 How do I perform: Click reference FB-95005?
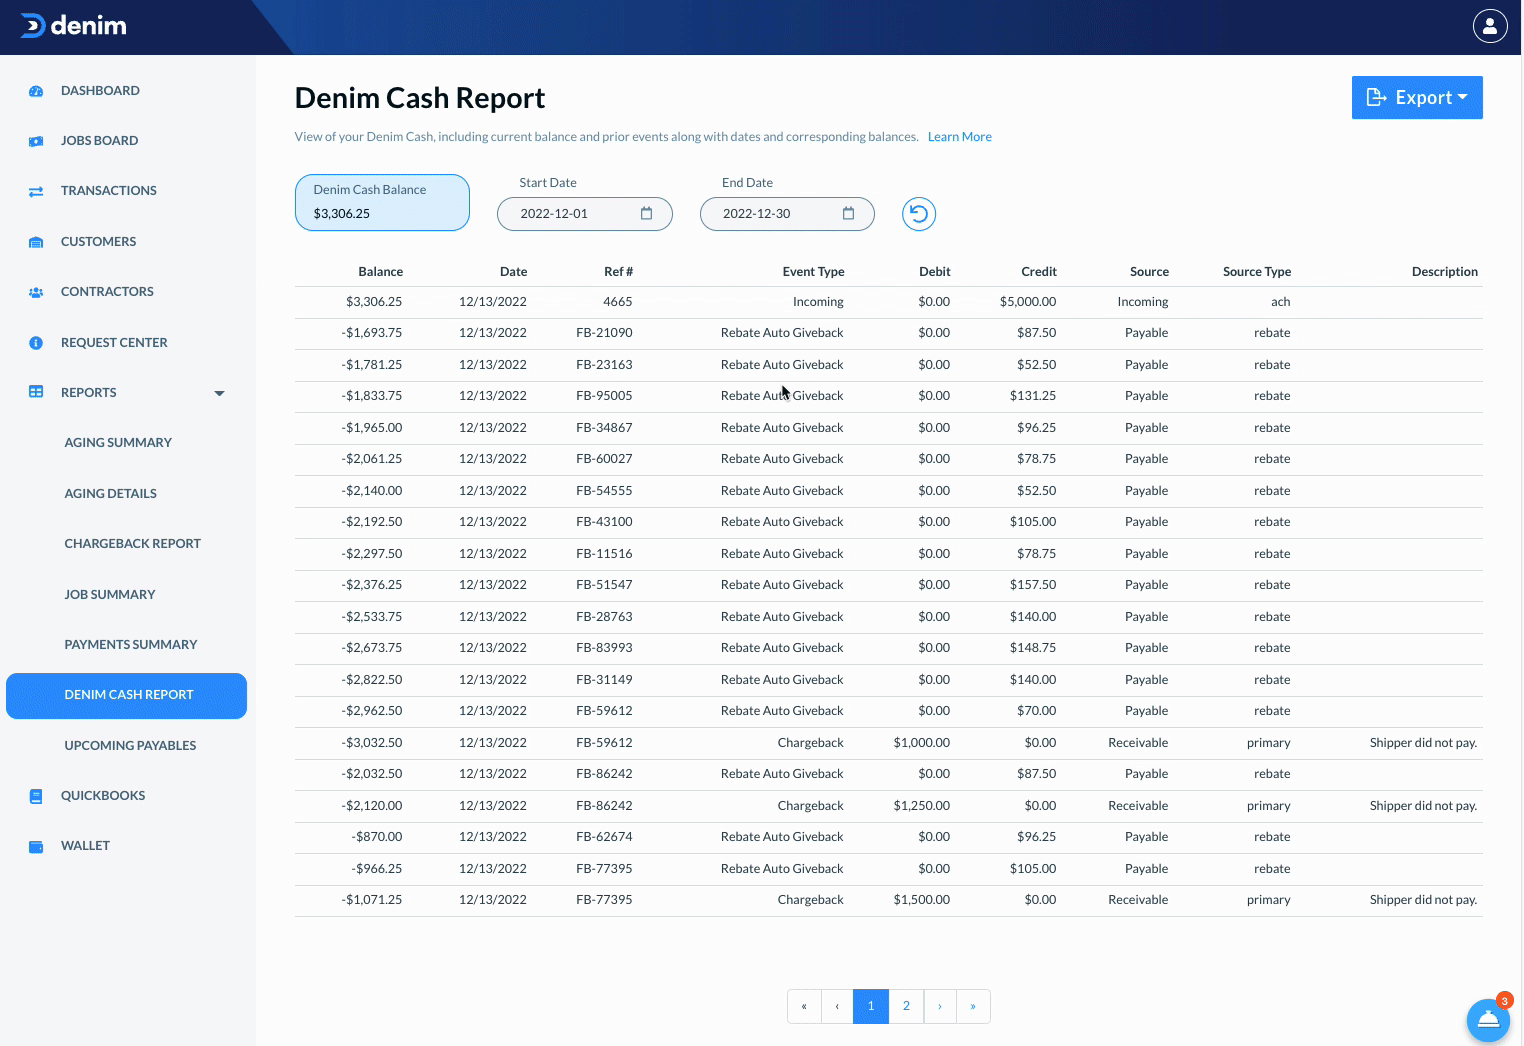pyautogui.click(x=604, y=396)
